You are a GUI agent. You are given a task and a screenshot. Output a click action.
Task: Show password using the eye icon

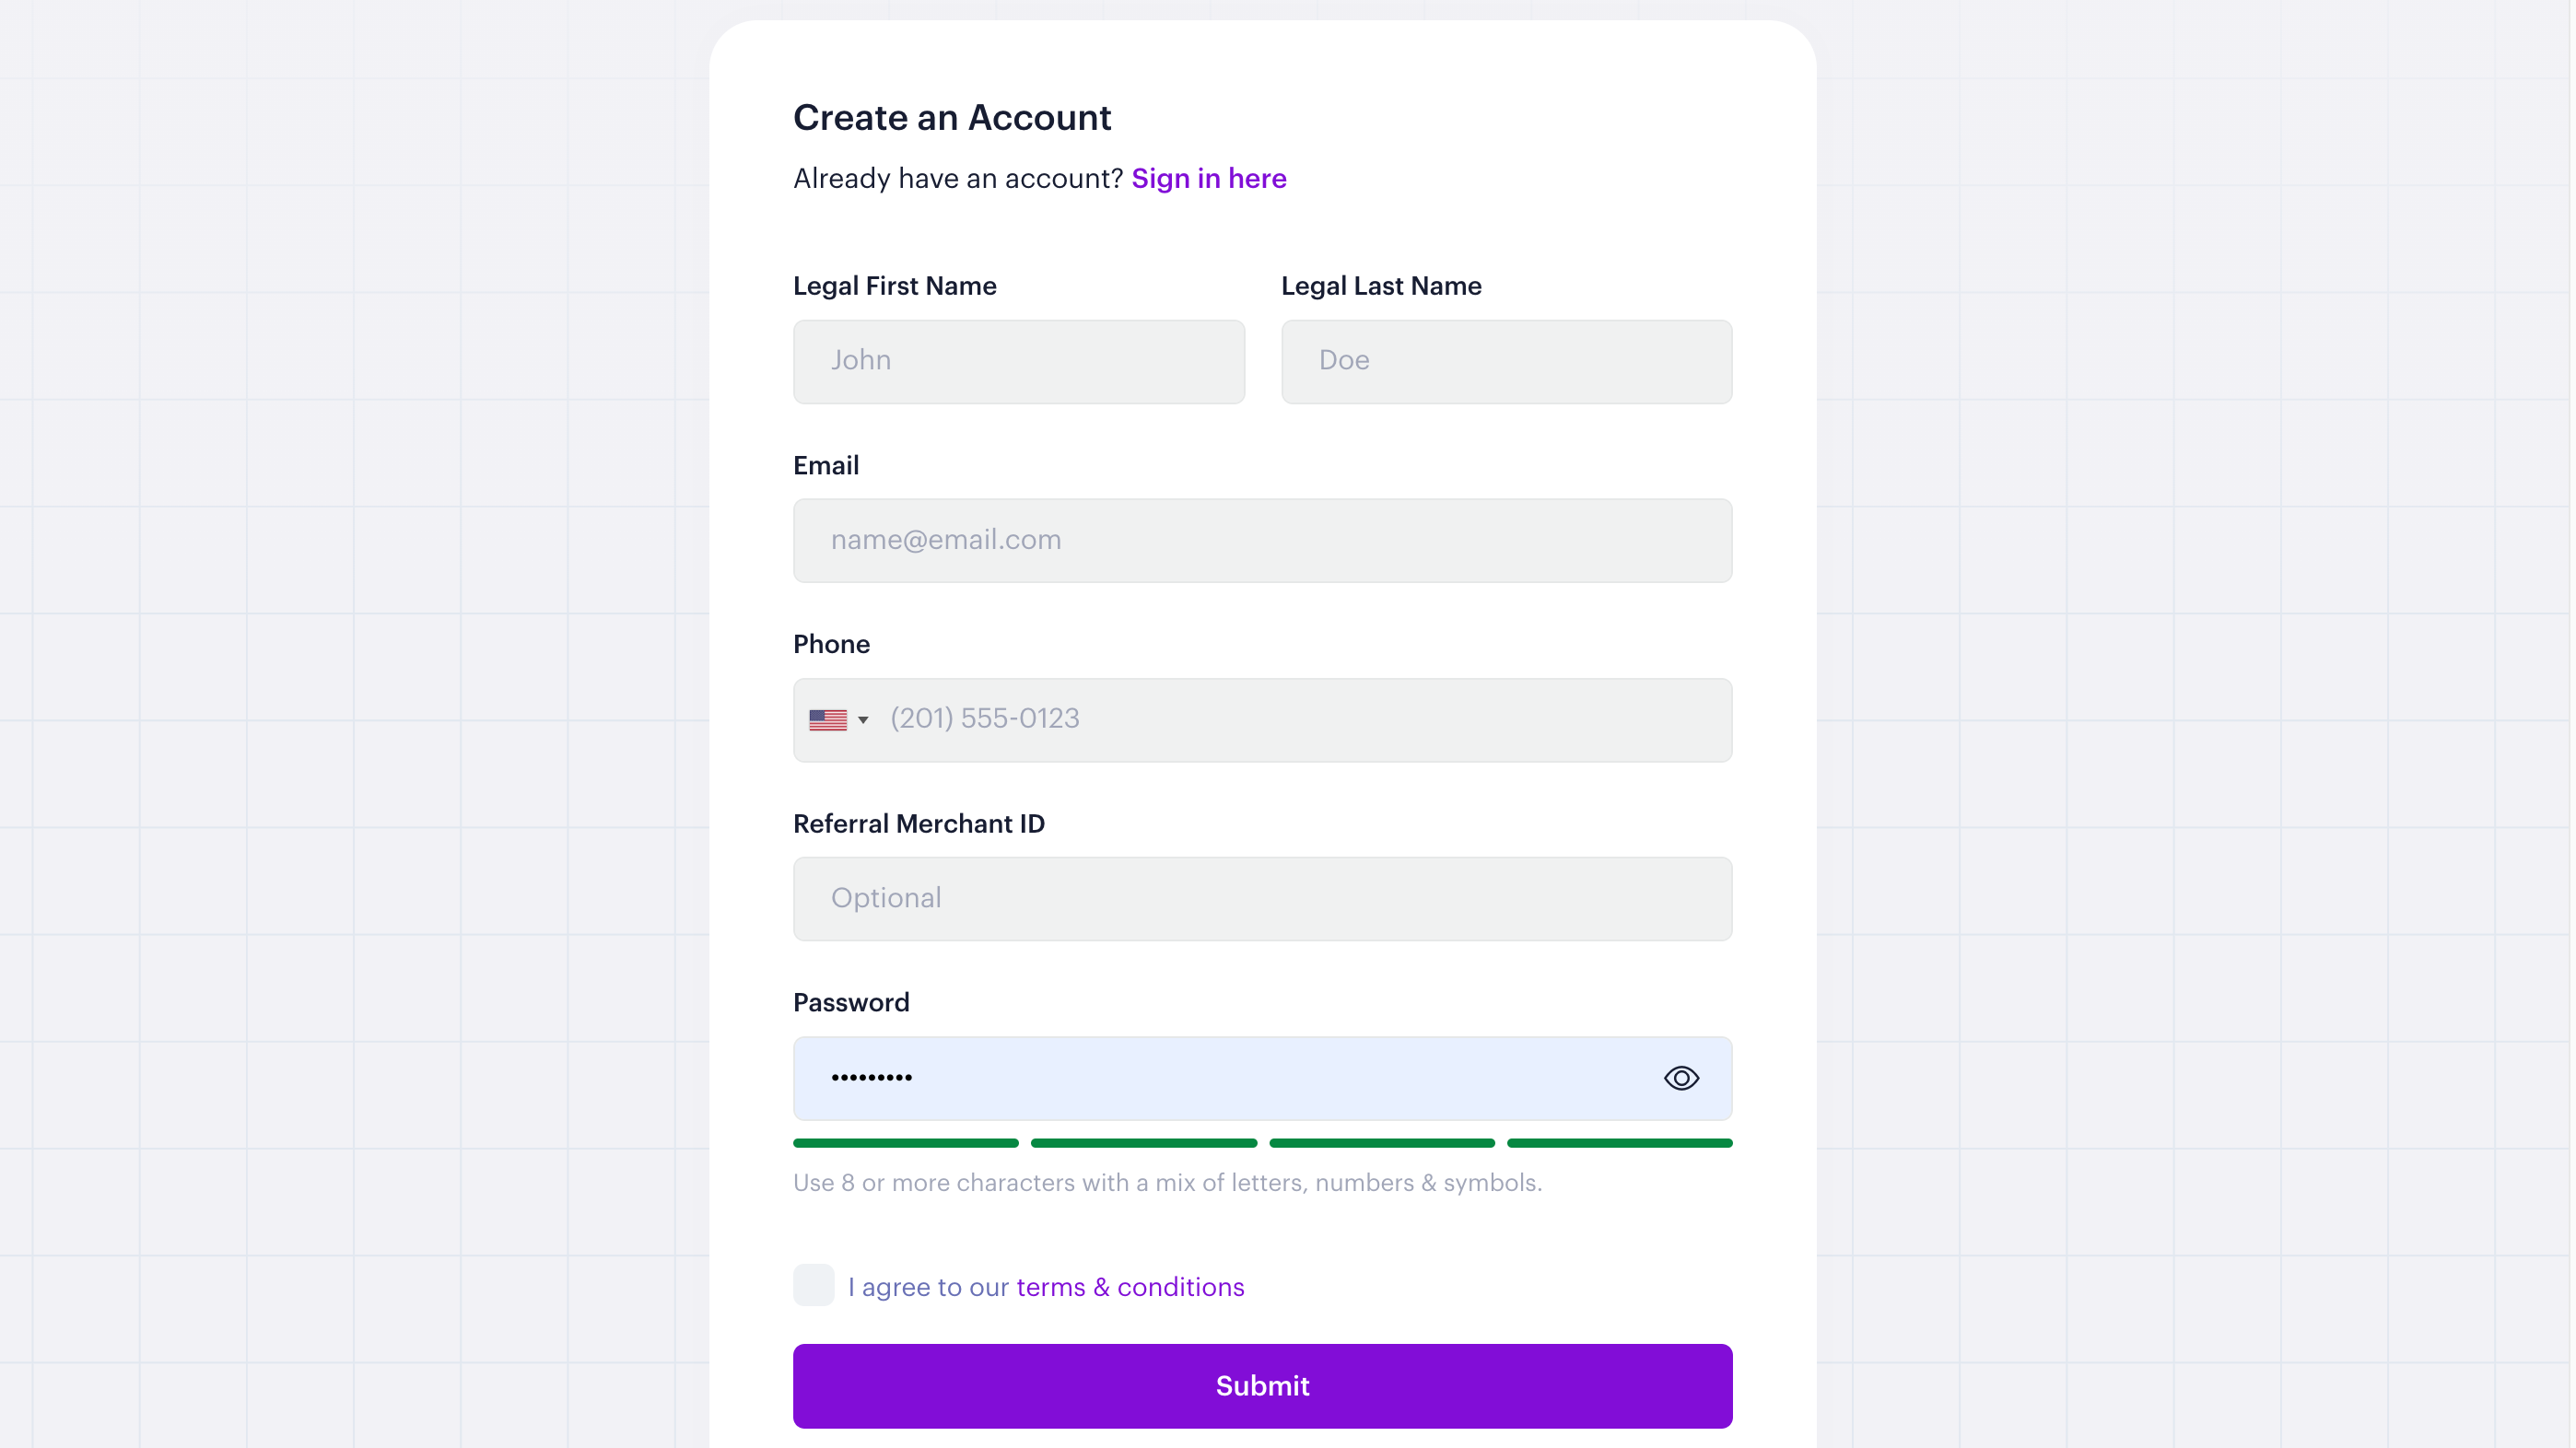point(1680,1078)
